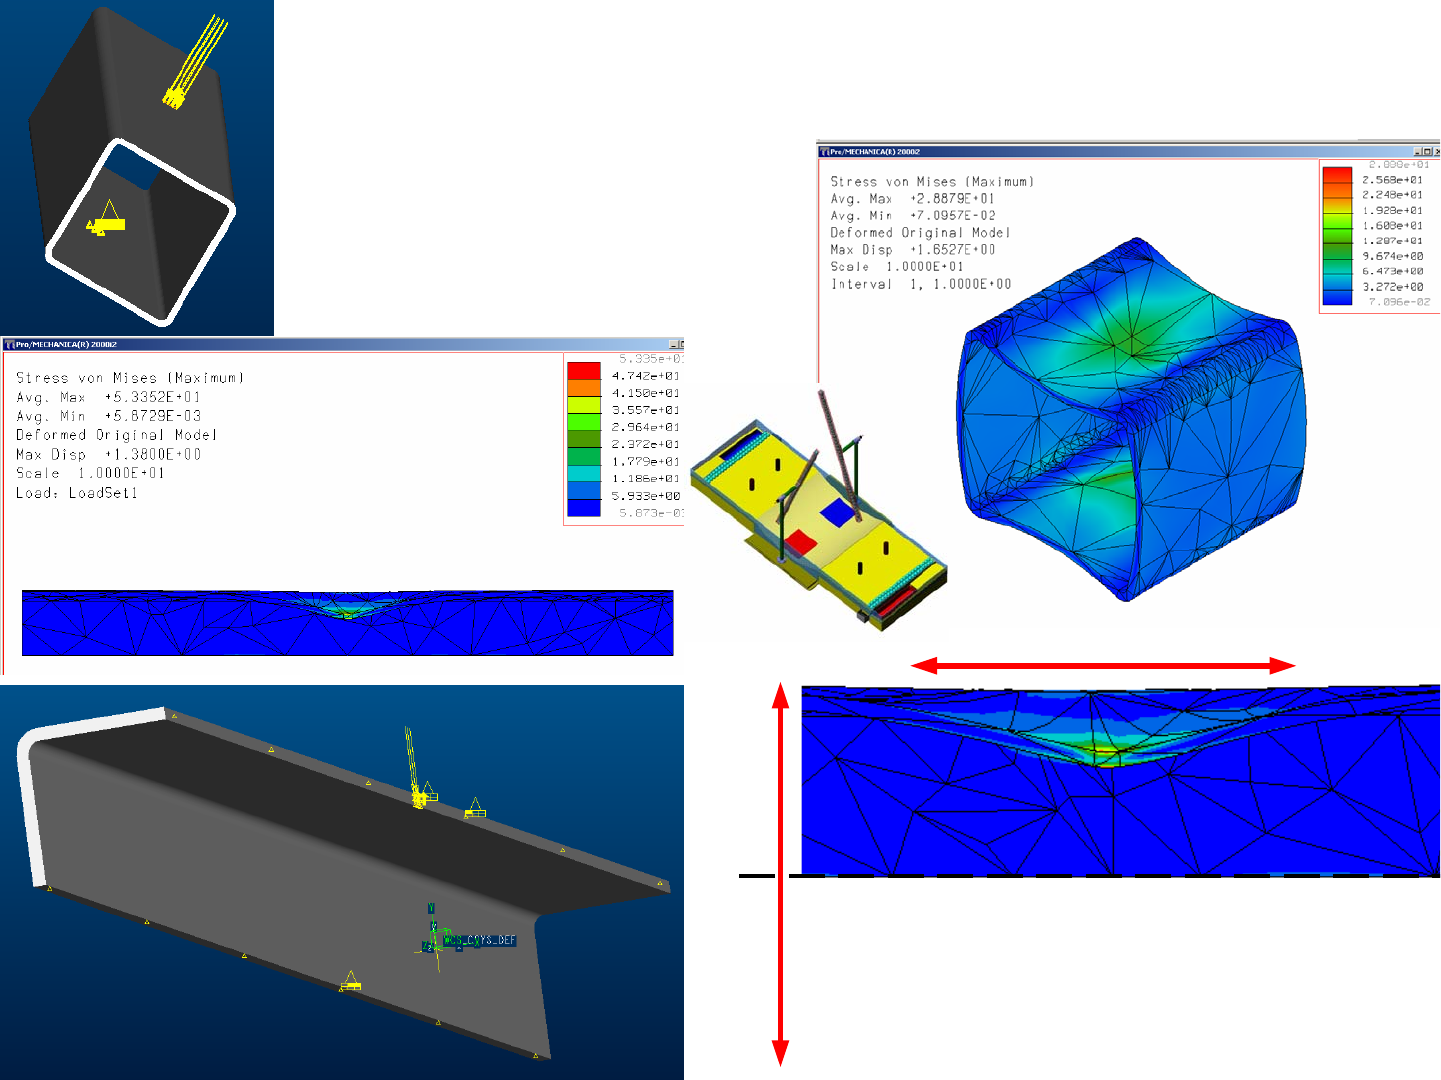Screen dimensions: 1441x1080
Task: Select the L-shaped angle beam model
Action: point(342,882)
